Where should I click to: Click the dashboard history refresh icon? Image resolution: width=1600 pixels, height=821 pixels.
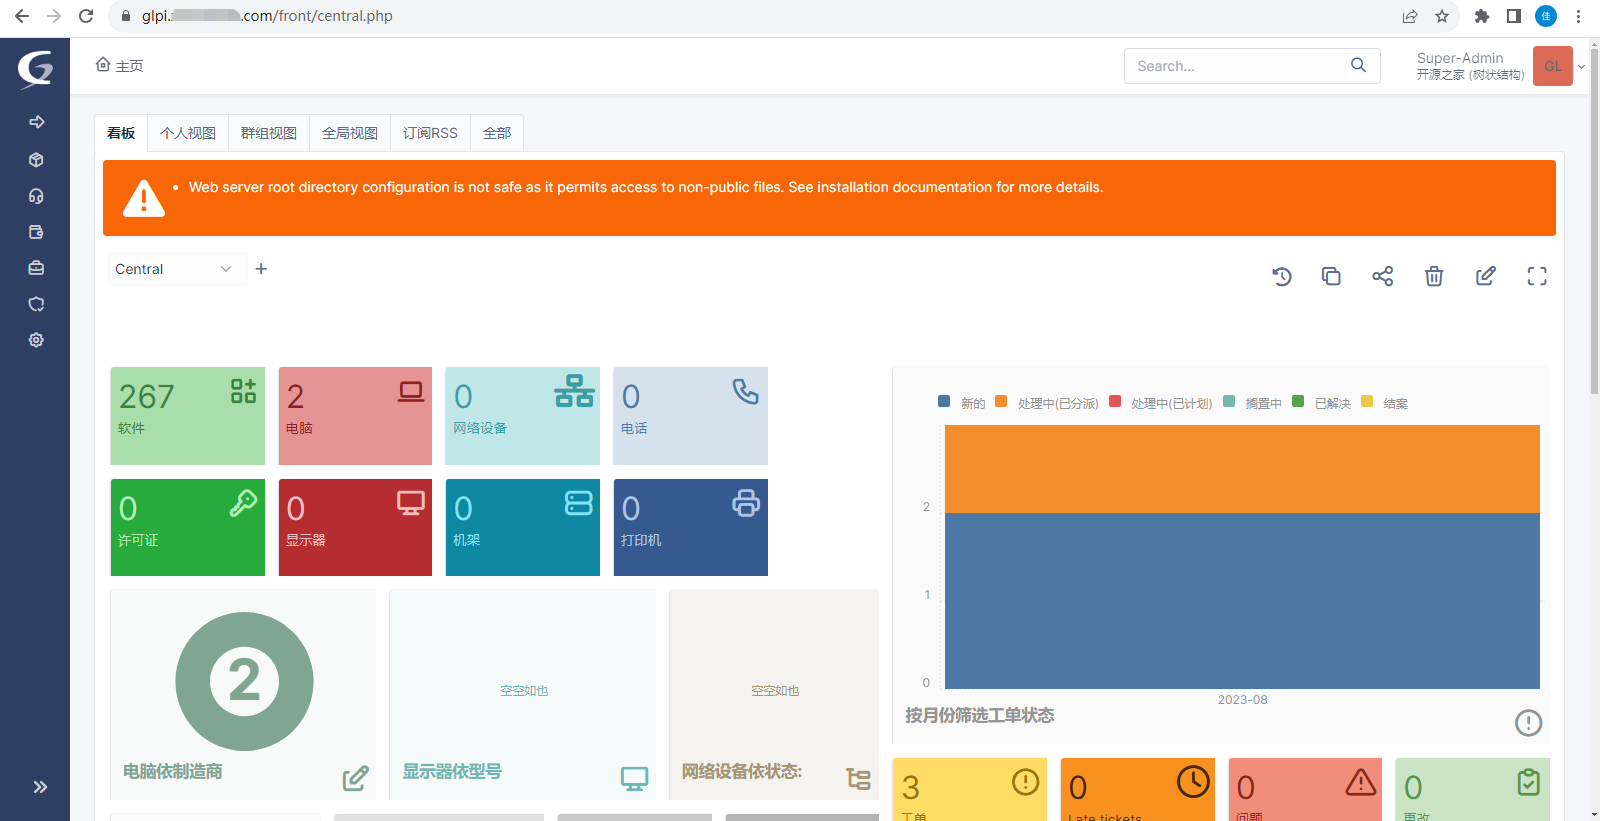pos(1282,277)
